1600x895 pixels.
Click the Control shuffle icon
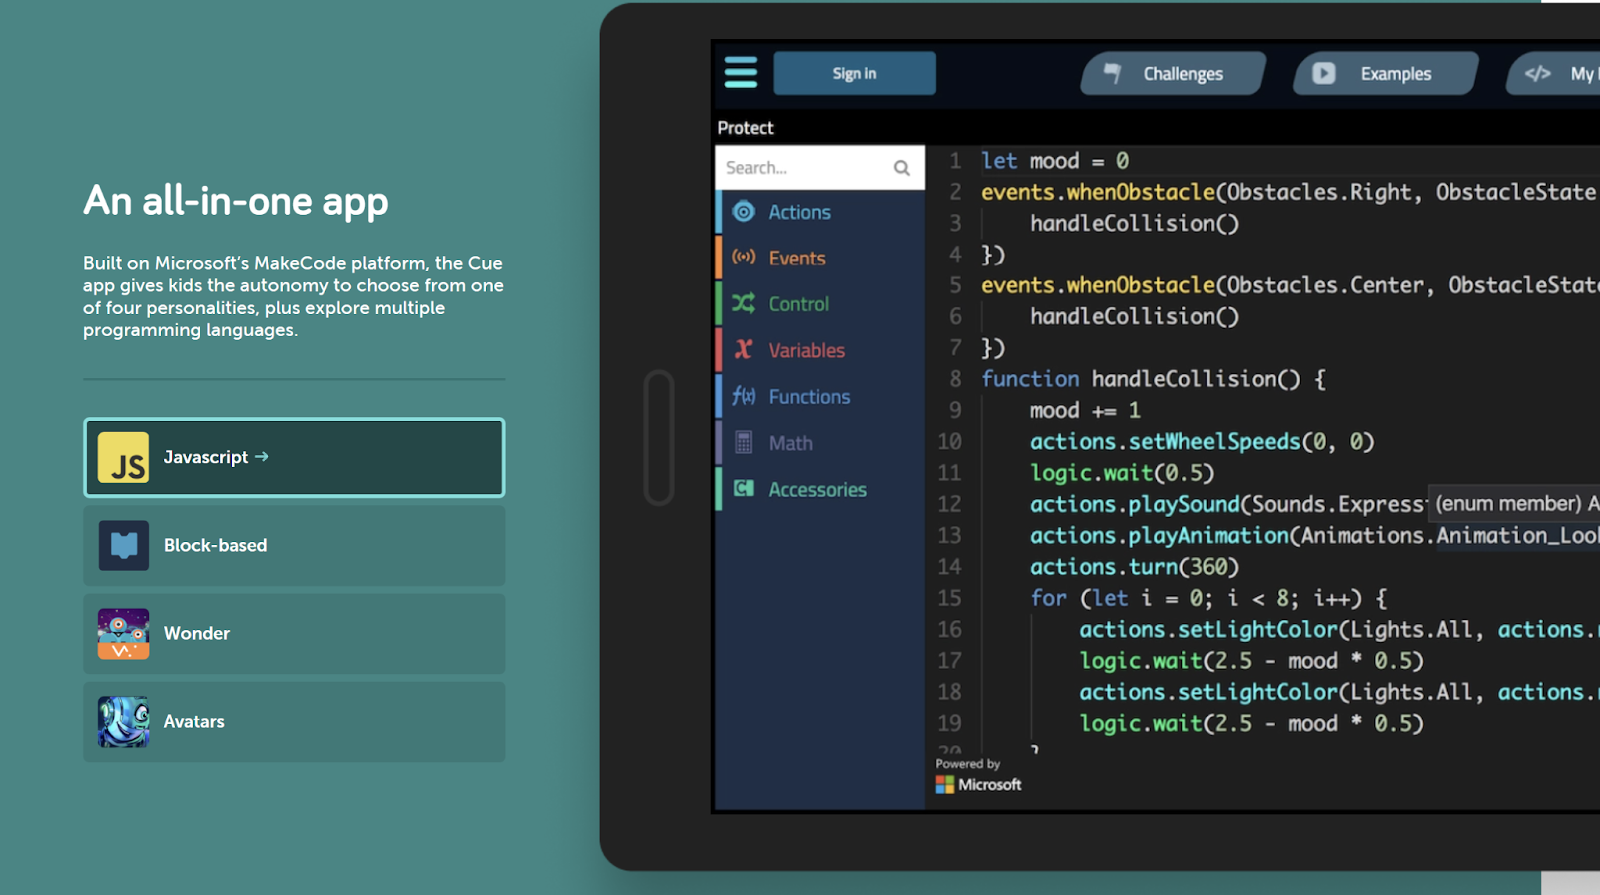click(743, 303)
